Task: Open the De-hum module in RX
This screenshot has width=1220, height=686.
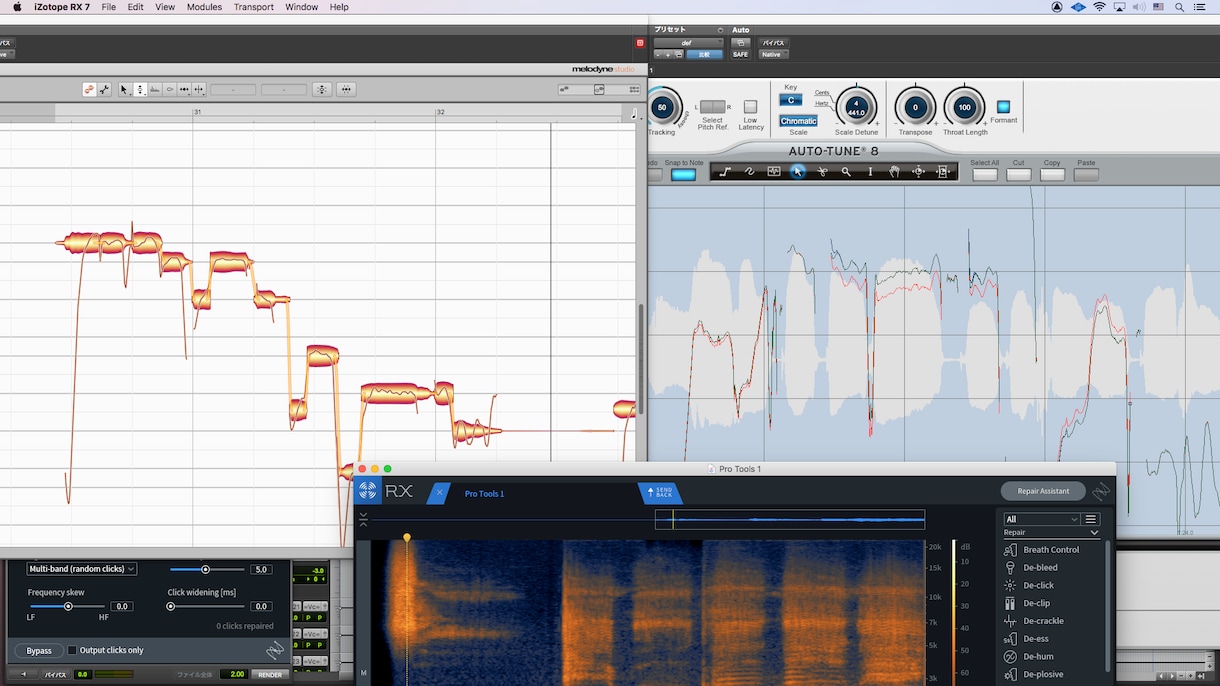Action: 1038,657
